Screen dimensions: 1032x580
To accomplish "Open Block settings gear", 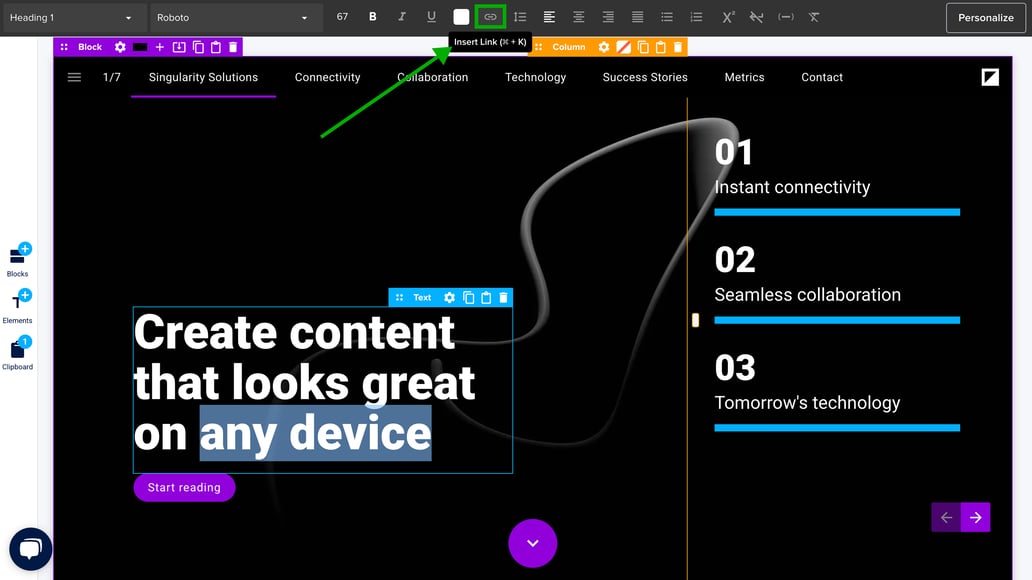I will click(x=120, y=47).
